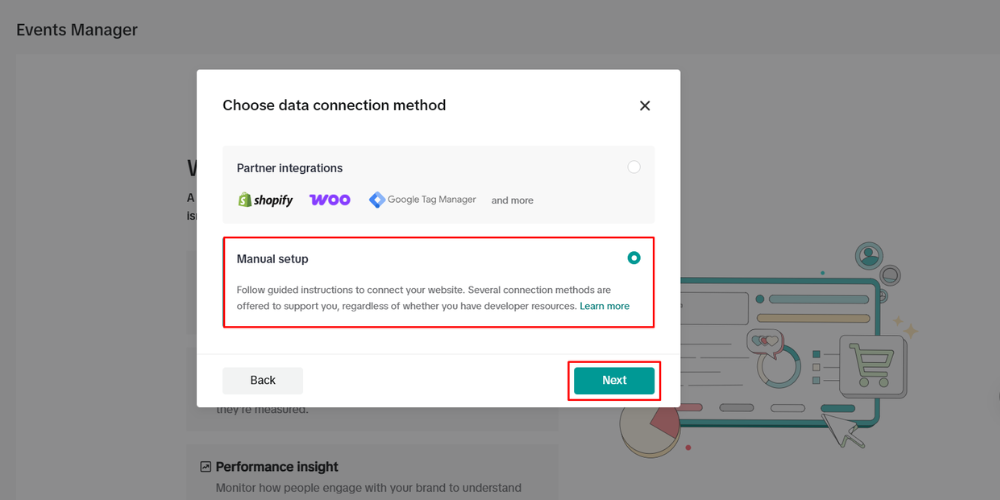This screenshot has height=500, width=1000.
Task: Click the shopping cart icon in illustration
Action: [873, 366]
